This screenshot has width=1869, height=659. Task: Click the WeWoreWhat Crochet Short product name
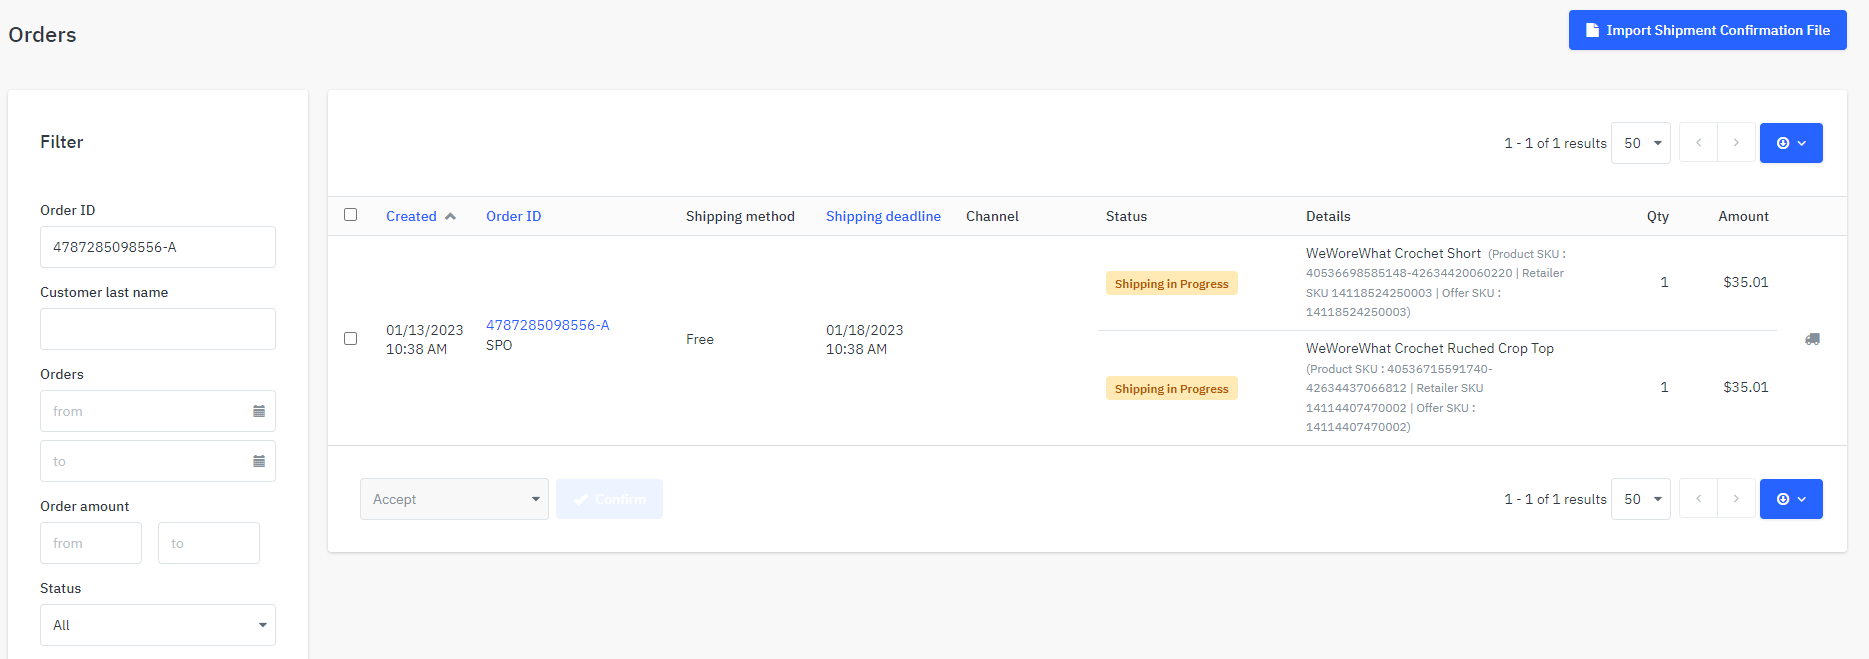(x=1393, y=253)
